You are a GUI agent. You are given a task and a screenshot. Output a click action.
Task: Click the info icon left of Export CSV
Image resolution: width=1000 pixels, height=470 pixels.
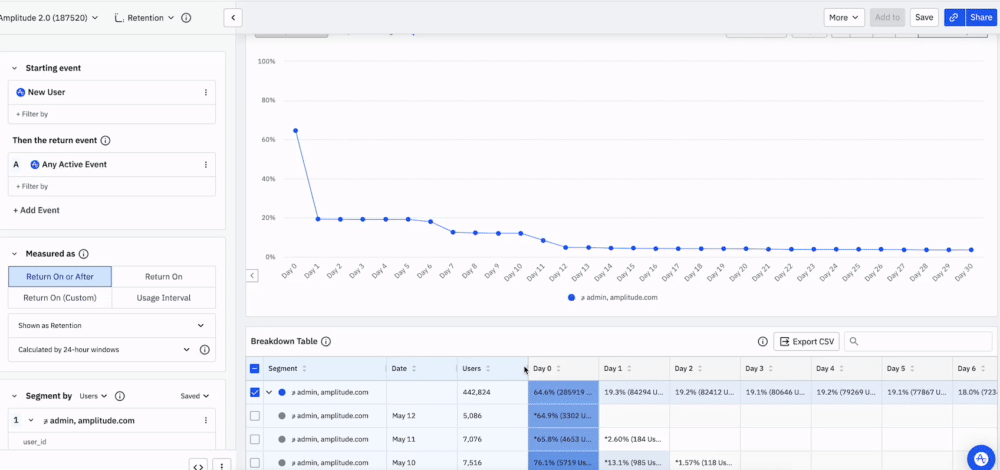point(762,342)
